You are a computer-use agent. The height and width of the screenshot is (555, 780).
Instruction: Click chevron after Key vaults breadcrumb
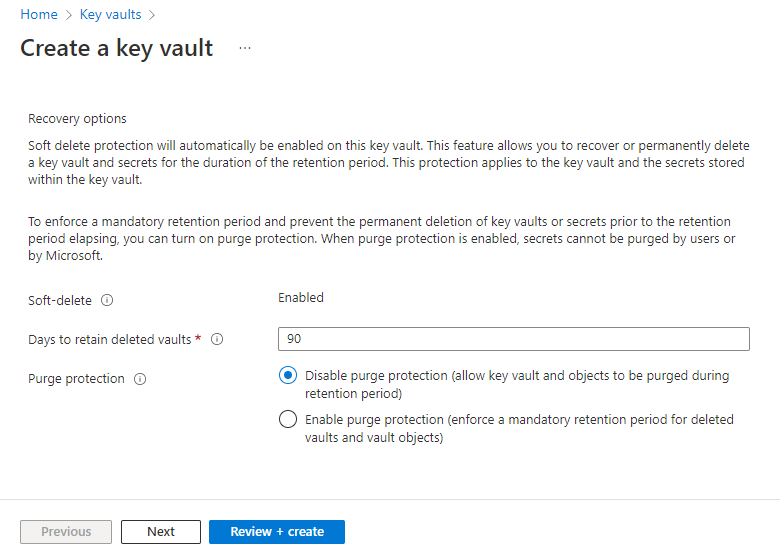pyautogui.click(x=152, y=15)
